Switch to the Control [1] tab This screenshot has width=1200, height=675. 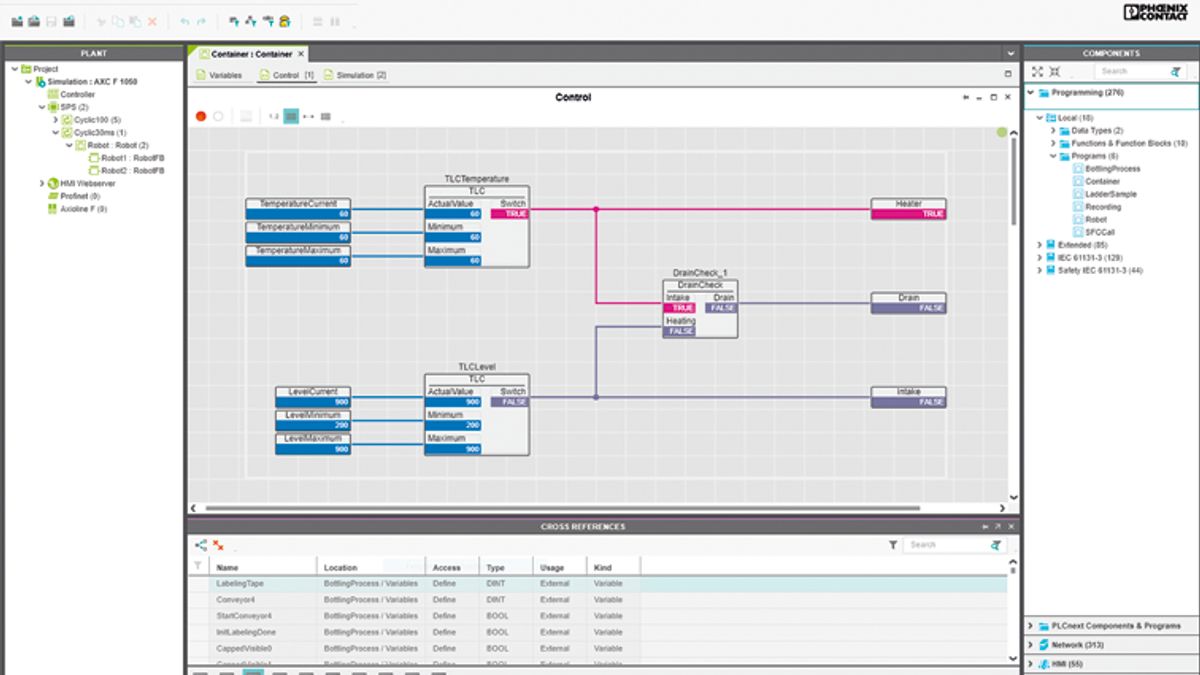pos(287,75)
